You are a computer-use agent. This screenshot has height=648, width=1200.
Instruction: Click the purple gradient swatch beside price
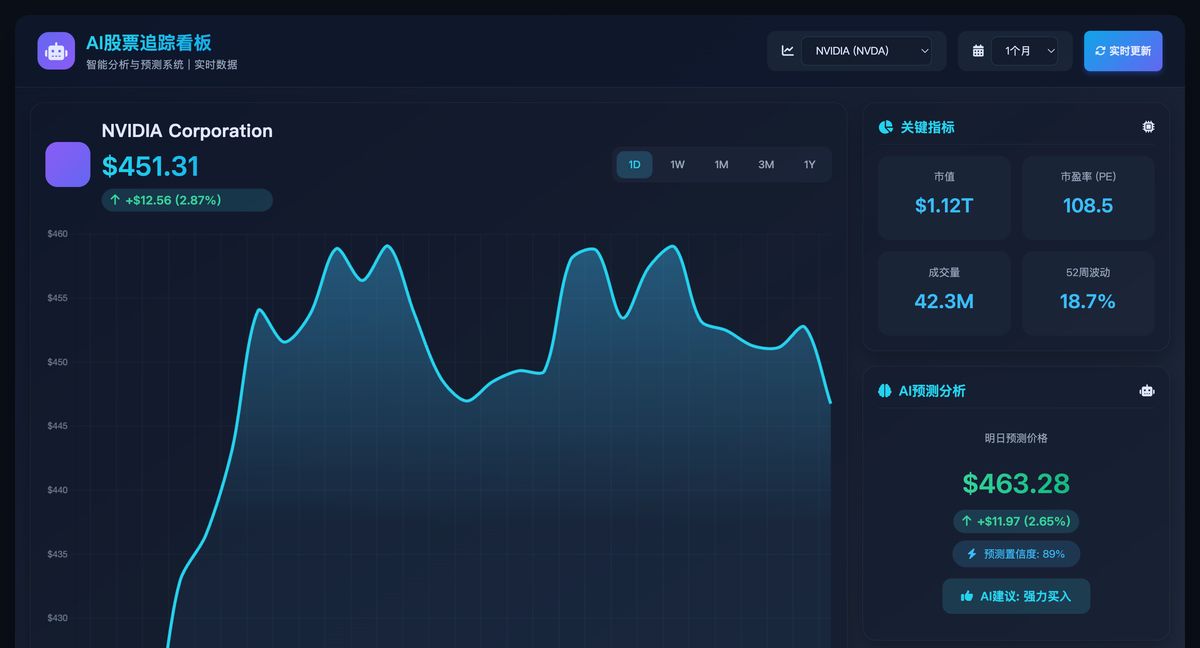coord(67,164)
